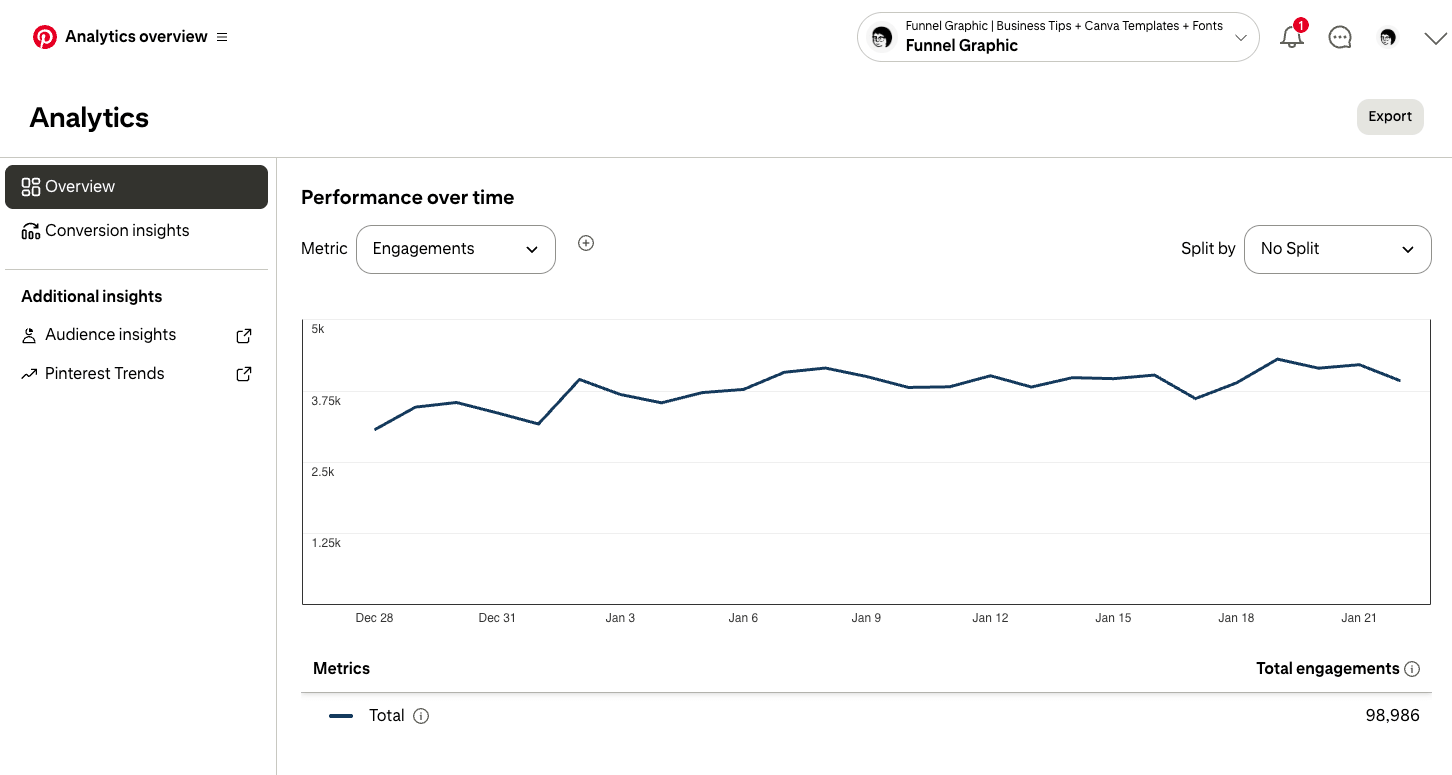
Task: Click the Audience insights person icon
Action: 29,334
